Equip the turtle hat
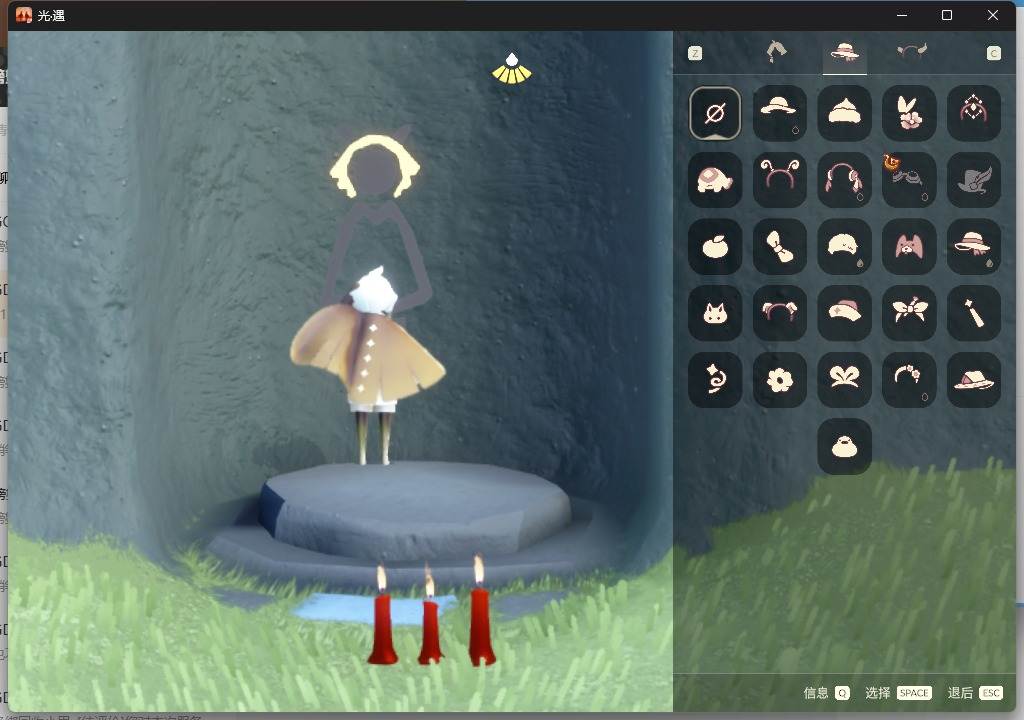Image resolution: width=1024 pixels, height=720 pixels. point(715,180)
